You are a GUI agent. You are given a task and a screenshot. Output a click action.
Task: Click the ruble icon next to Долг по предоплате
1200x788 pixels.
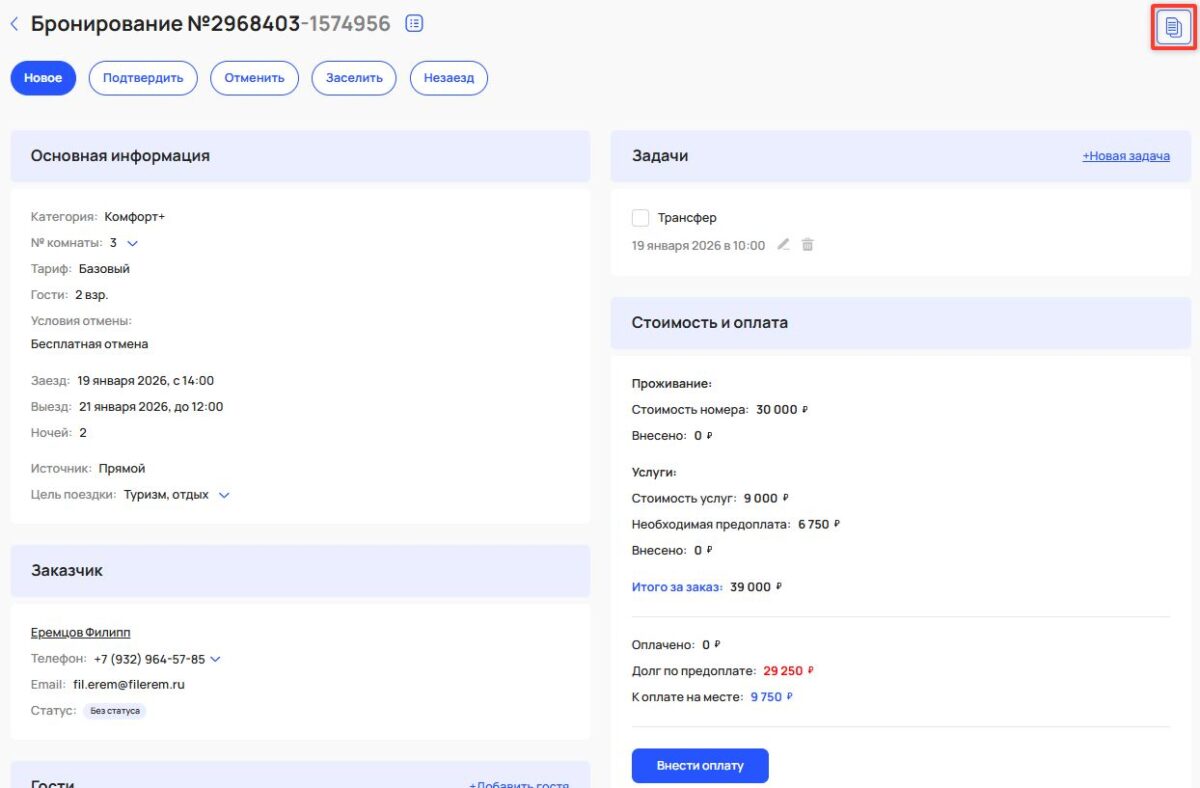click(x=811, y=670)
